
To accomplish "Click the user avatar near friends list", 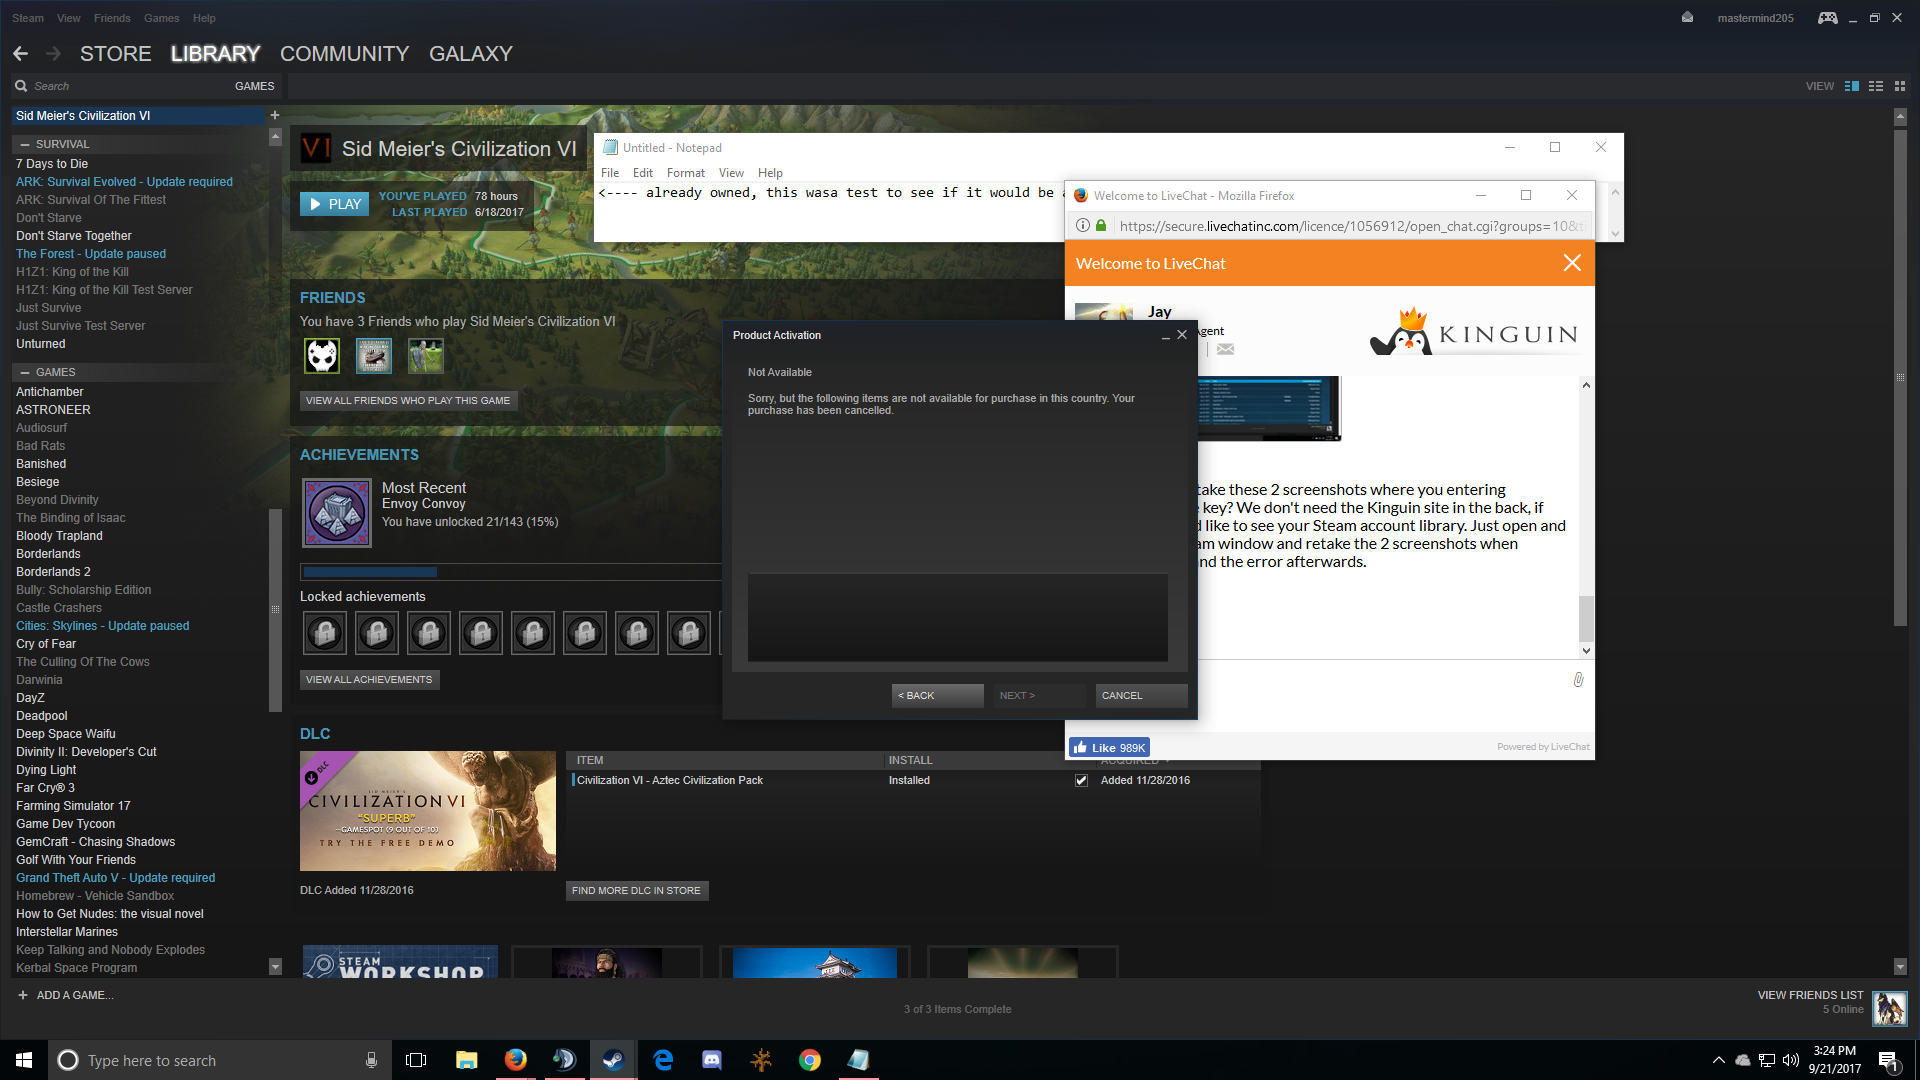I will (x=1889, y=1008).
